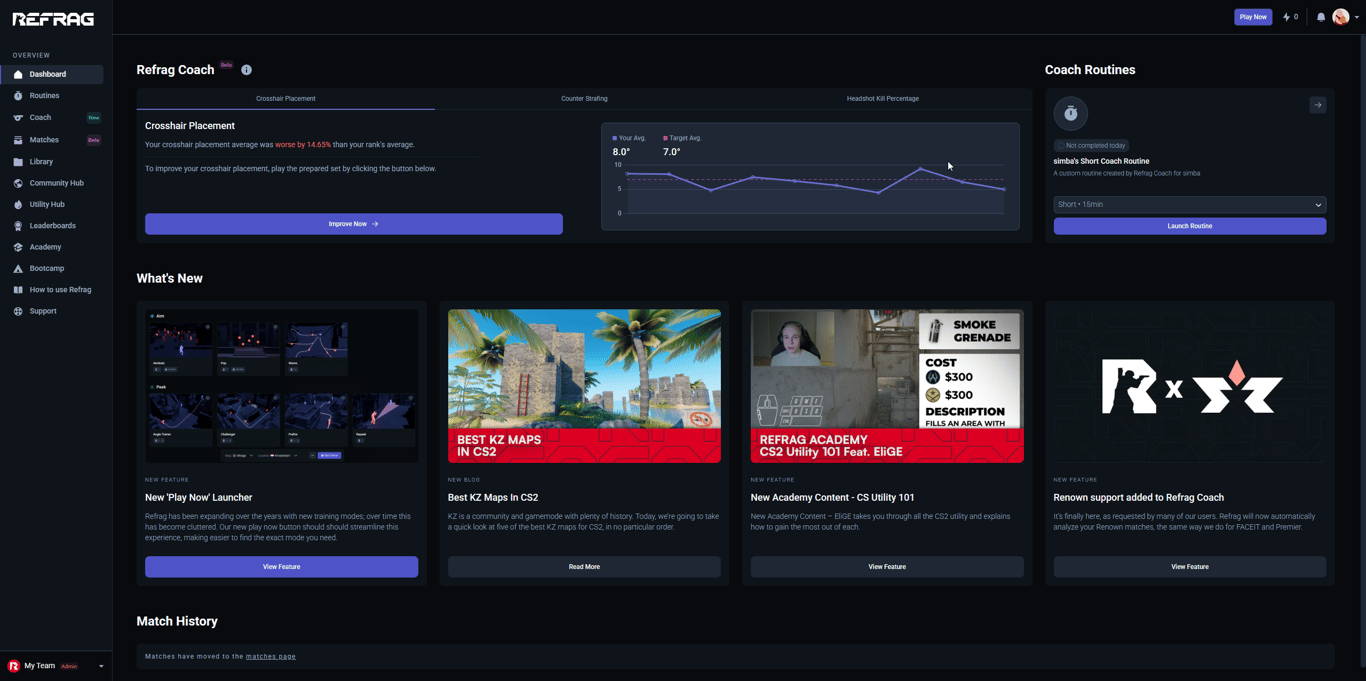Click the Bootcamp sidebar label

tap(47, 268)
